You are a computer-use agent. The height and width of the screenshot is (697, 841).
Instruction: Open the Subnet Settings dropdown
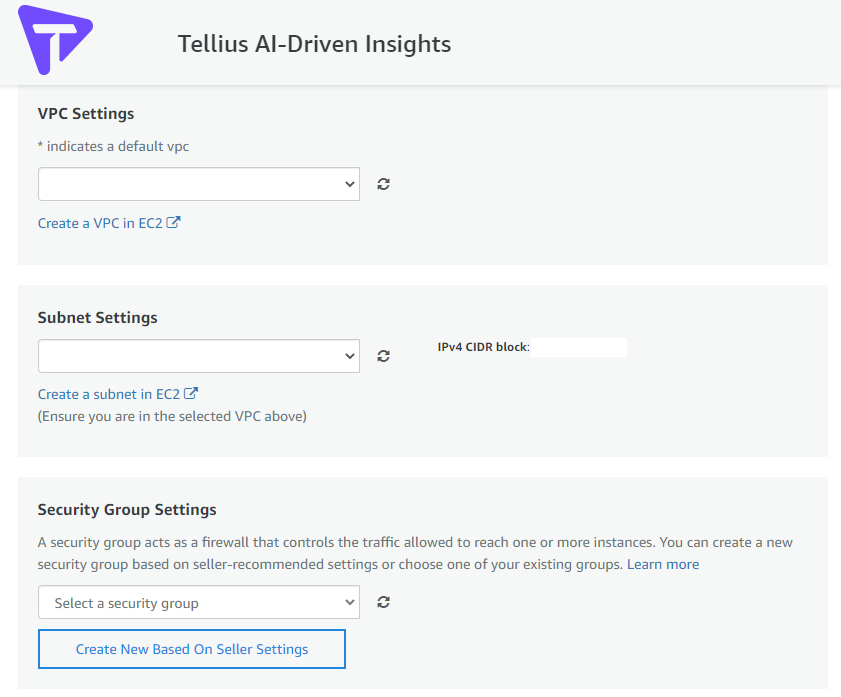[199, 356]
